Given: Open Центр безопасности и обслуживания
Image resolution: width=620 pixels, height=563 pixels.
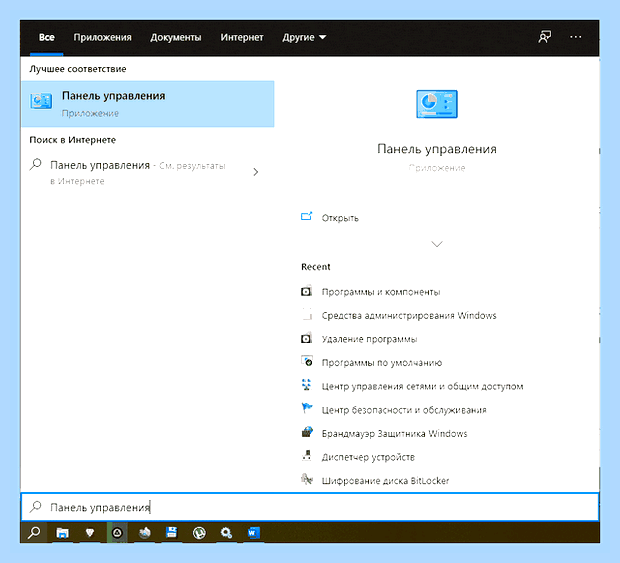Looking at the screenshot, I should tap(404, 410).
